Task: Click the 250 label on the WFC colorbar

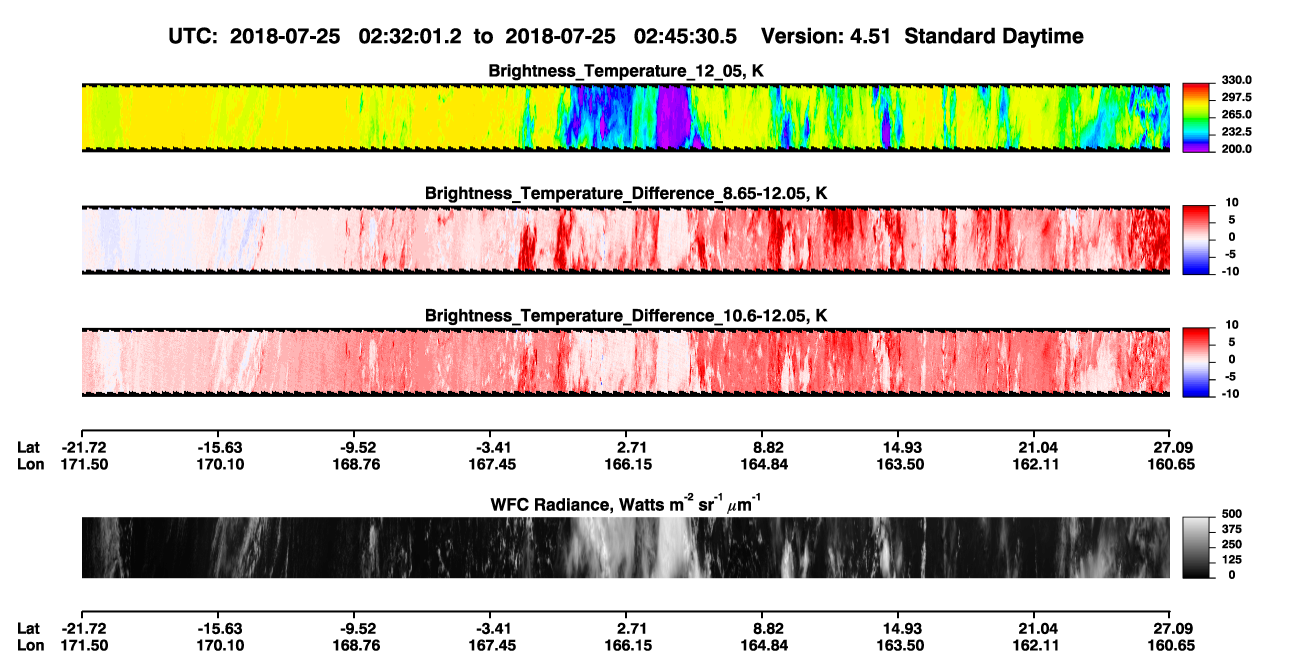Action: pos(1233,544)
